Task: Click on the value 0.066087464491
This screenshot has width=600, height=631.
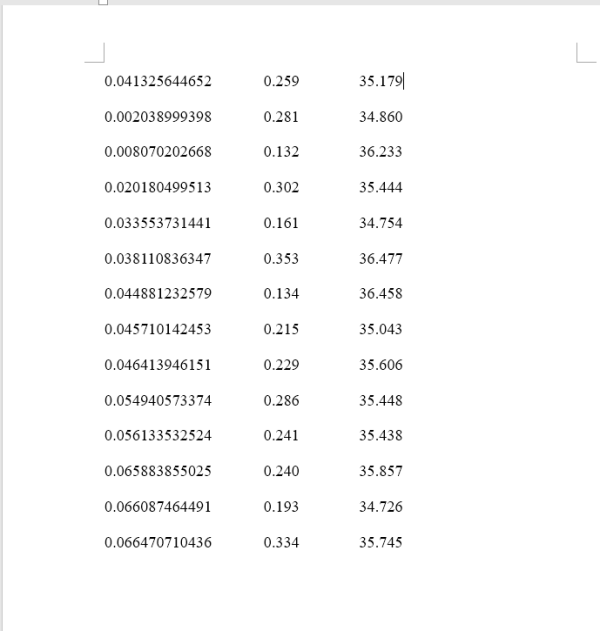Action: (158, 507)
